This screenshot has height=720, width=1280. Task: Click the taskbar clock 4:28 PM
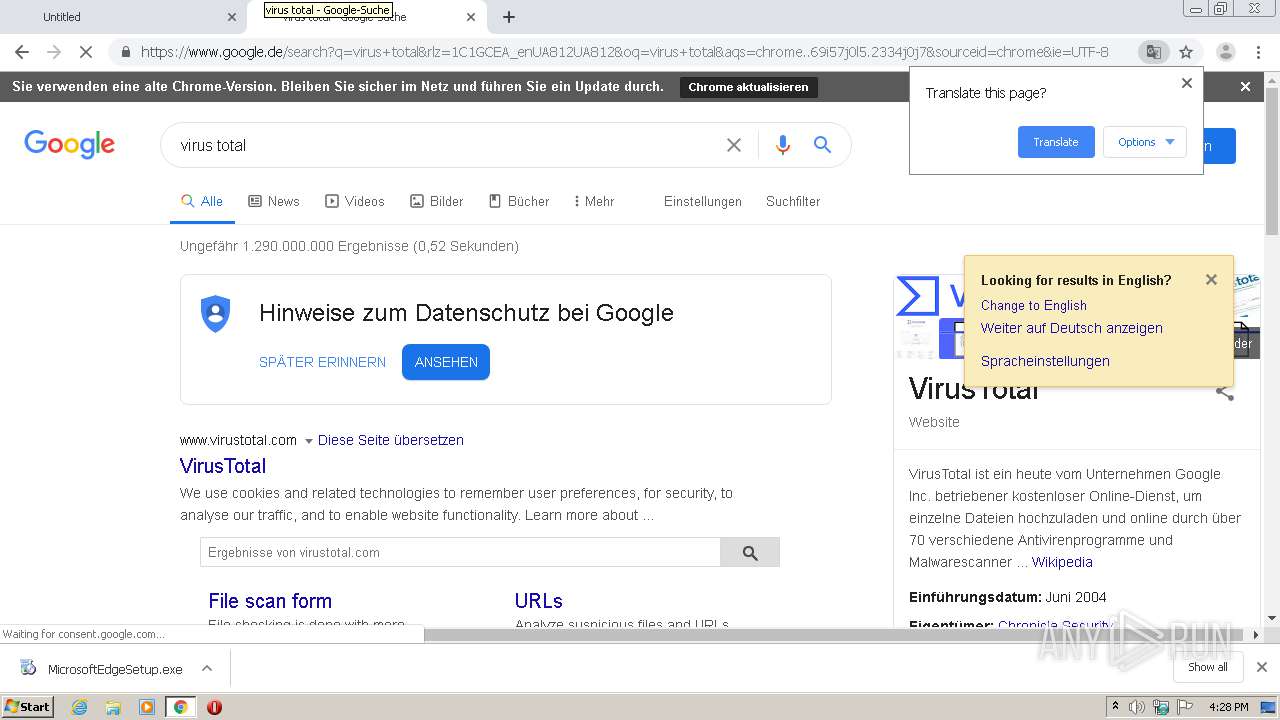tap(1228, 707)
